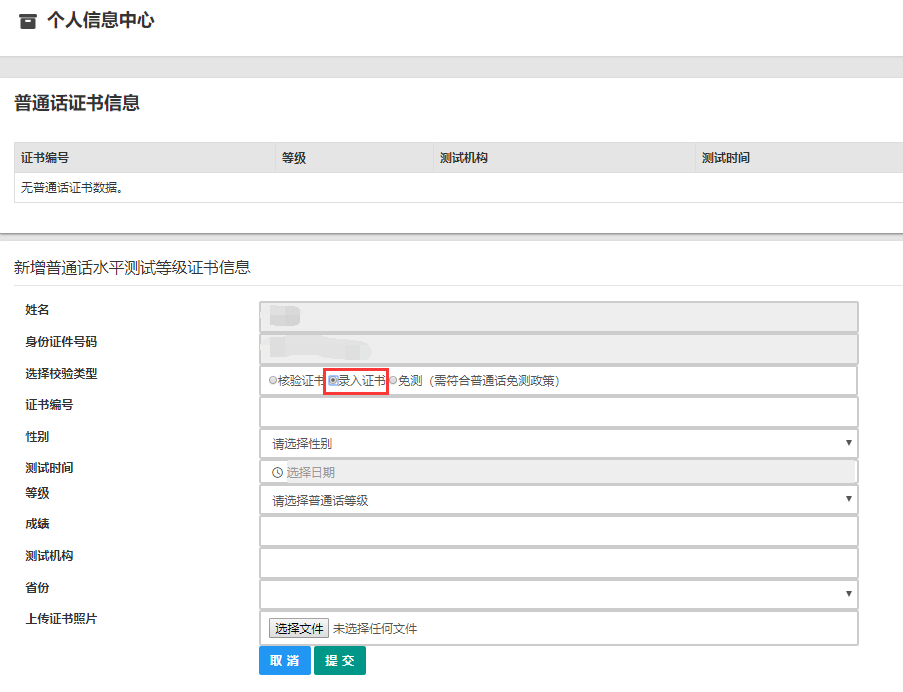Screen dimensions: 903x692
Task: Expand the 等级 Putonghua level dropdown
Action: point(556,498)
